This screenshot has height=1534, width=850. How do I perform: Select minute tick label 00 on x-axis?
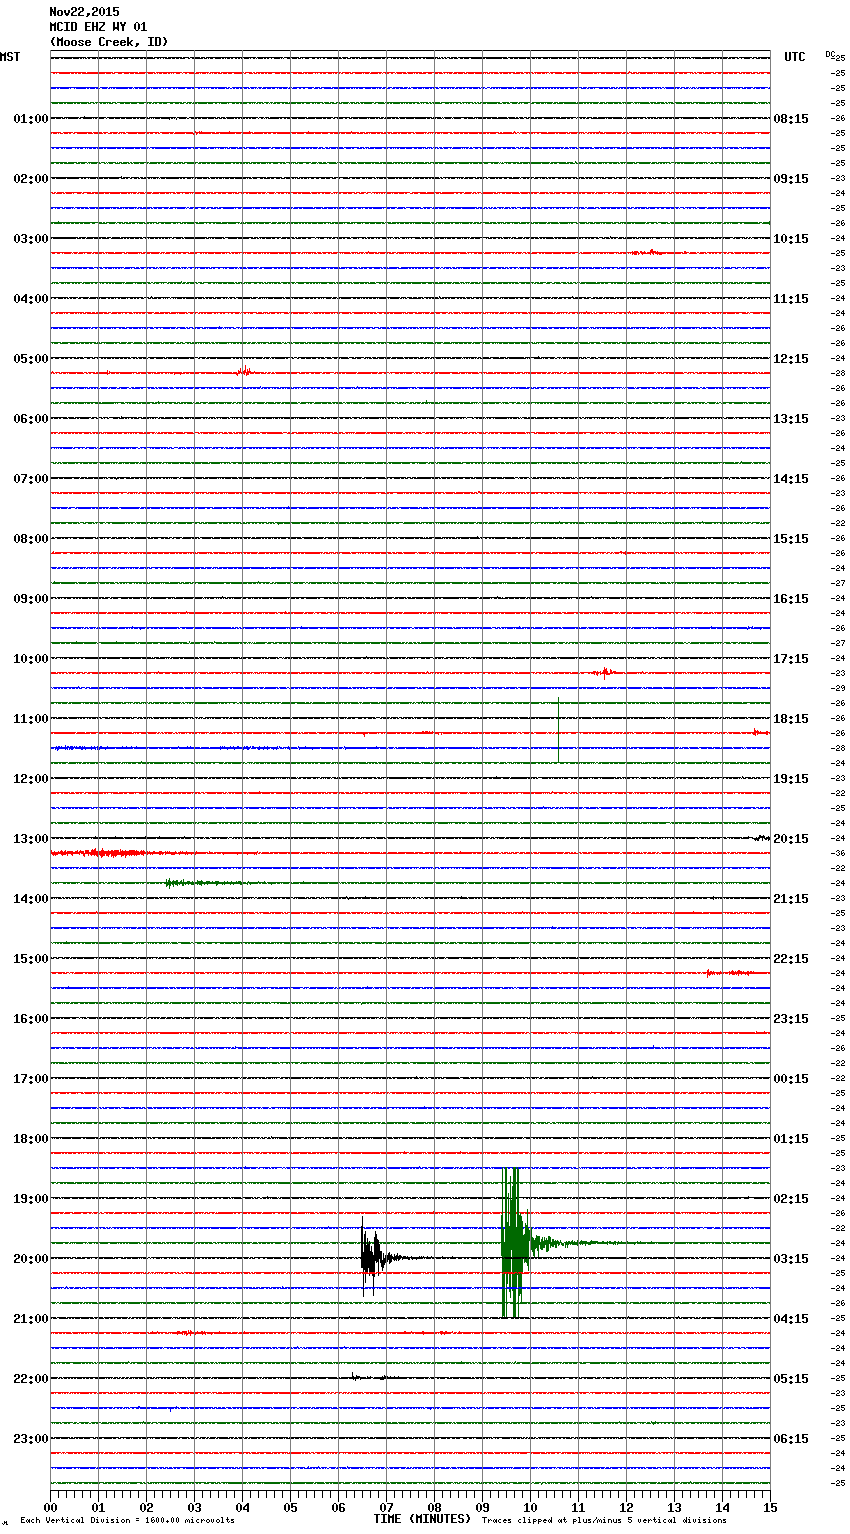pos(51,1507)
